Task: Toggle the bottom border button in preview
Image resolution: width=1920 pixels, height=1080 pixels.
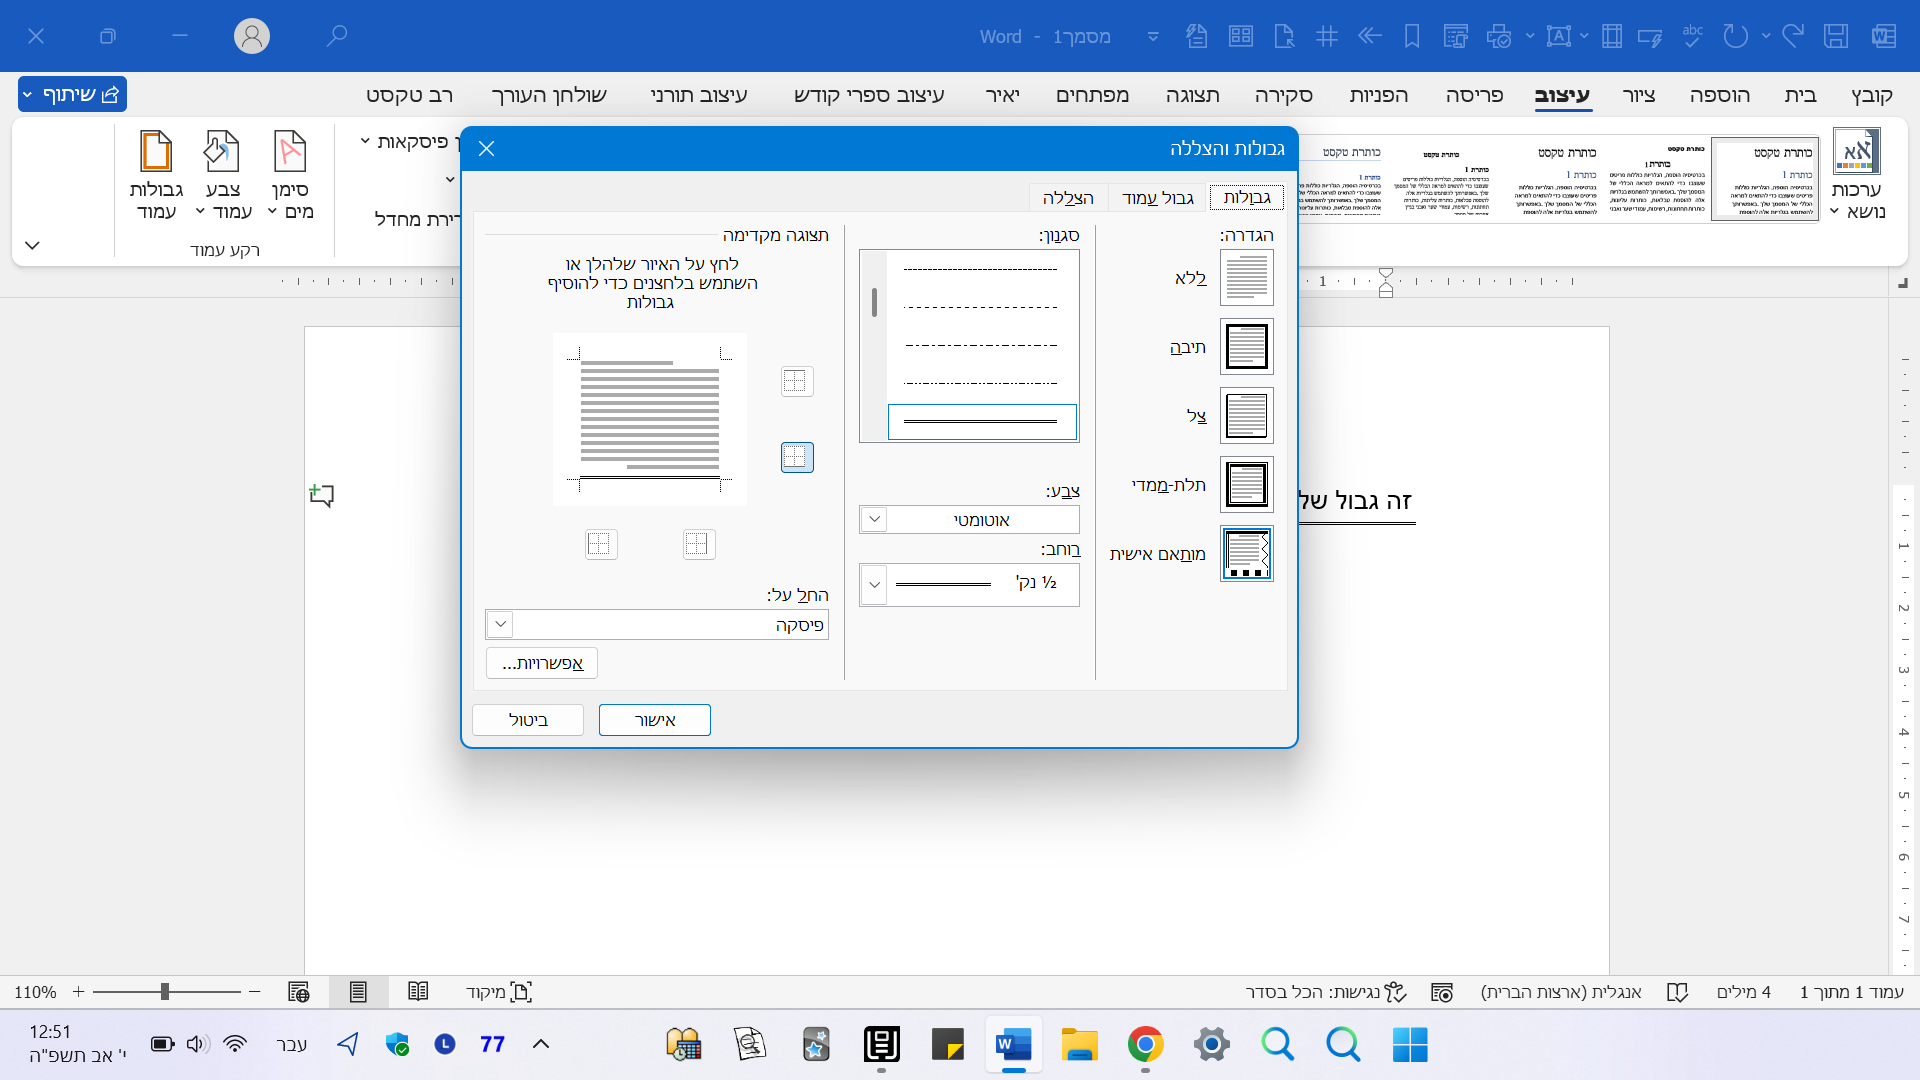Action: click(797, 457)
